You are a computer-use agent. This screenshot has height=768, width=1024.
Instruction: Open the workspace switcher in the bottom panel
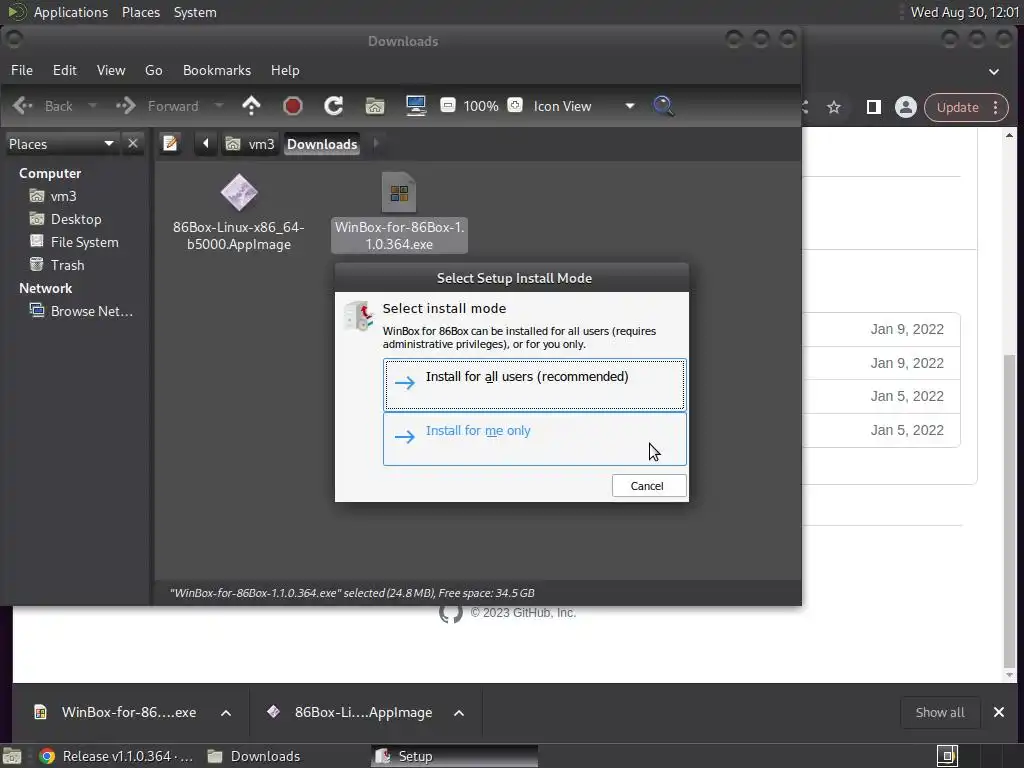[x=947, y=756]
